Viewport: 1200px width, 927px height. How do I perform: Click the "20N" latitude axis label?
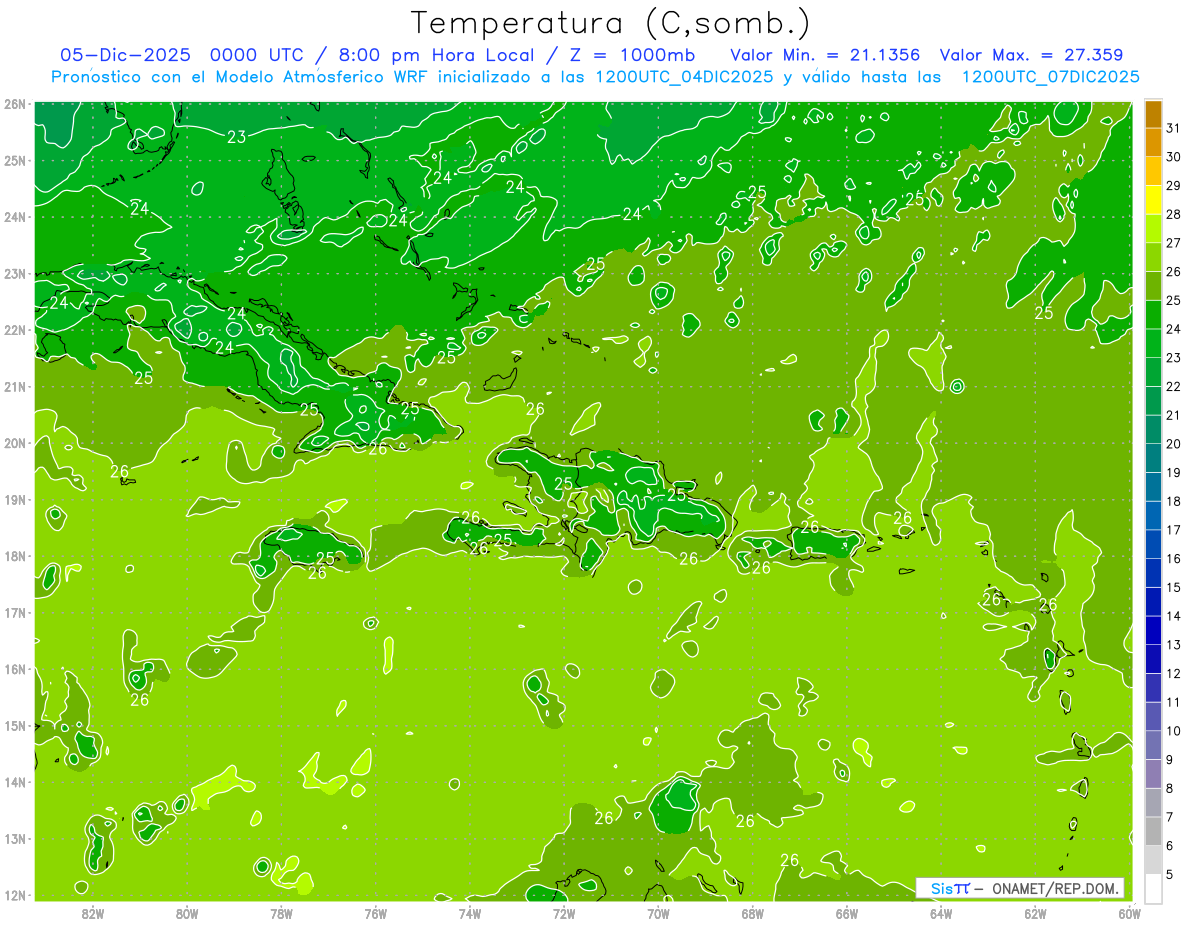click(x=14, y=443)
